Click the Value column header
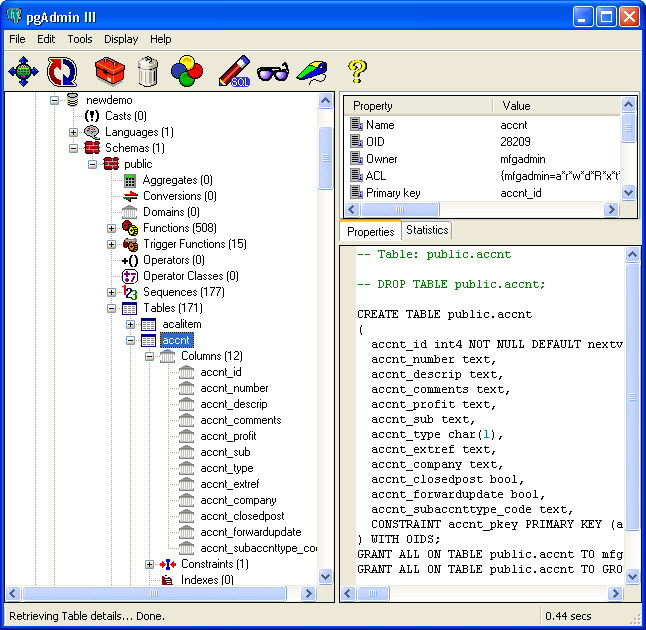Image resolution: width=646 pixels, height=630 pixels. click(x=557, y=106)
